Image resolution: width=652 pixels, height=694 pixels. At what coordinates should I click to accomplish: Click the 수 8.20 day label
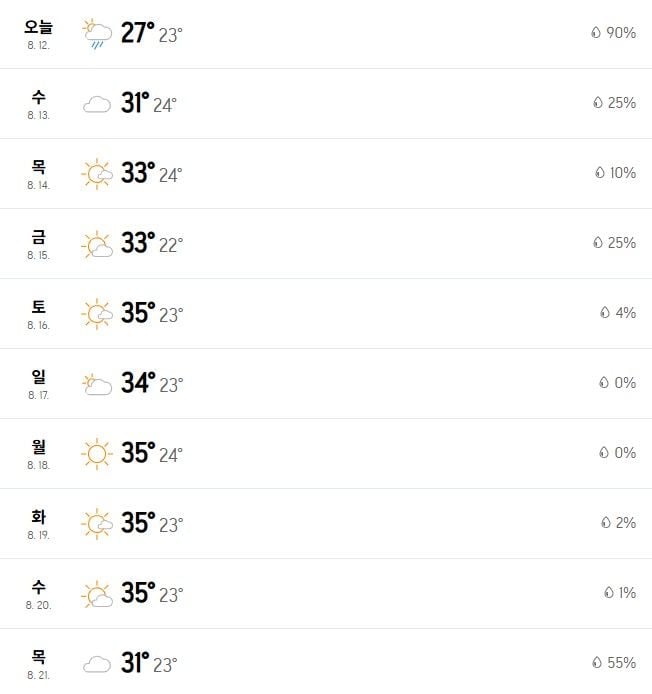[39, 594]
